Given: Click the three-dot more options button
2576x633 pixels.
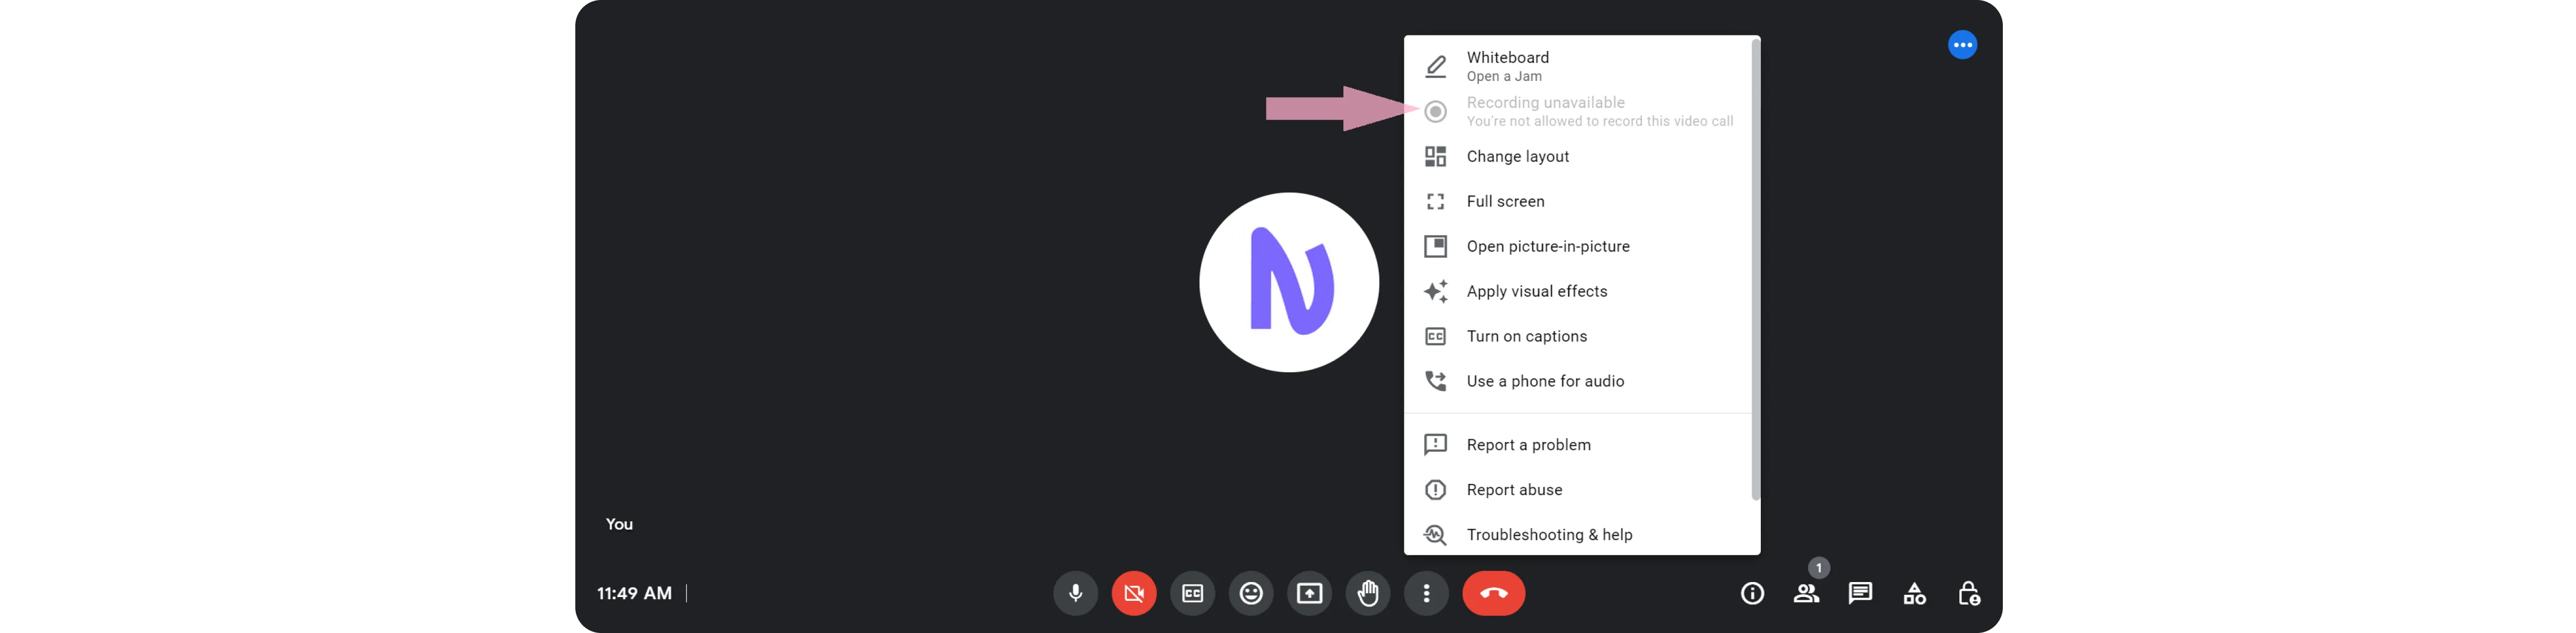Looking at the screenshot, I should click(1426, 593).
